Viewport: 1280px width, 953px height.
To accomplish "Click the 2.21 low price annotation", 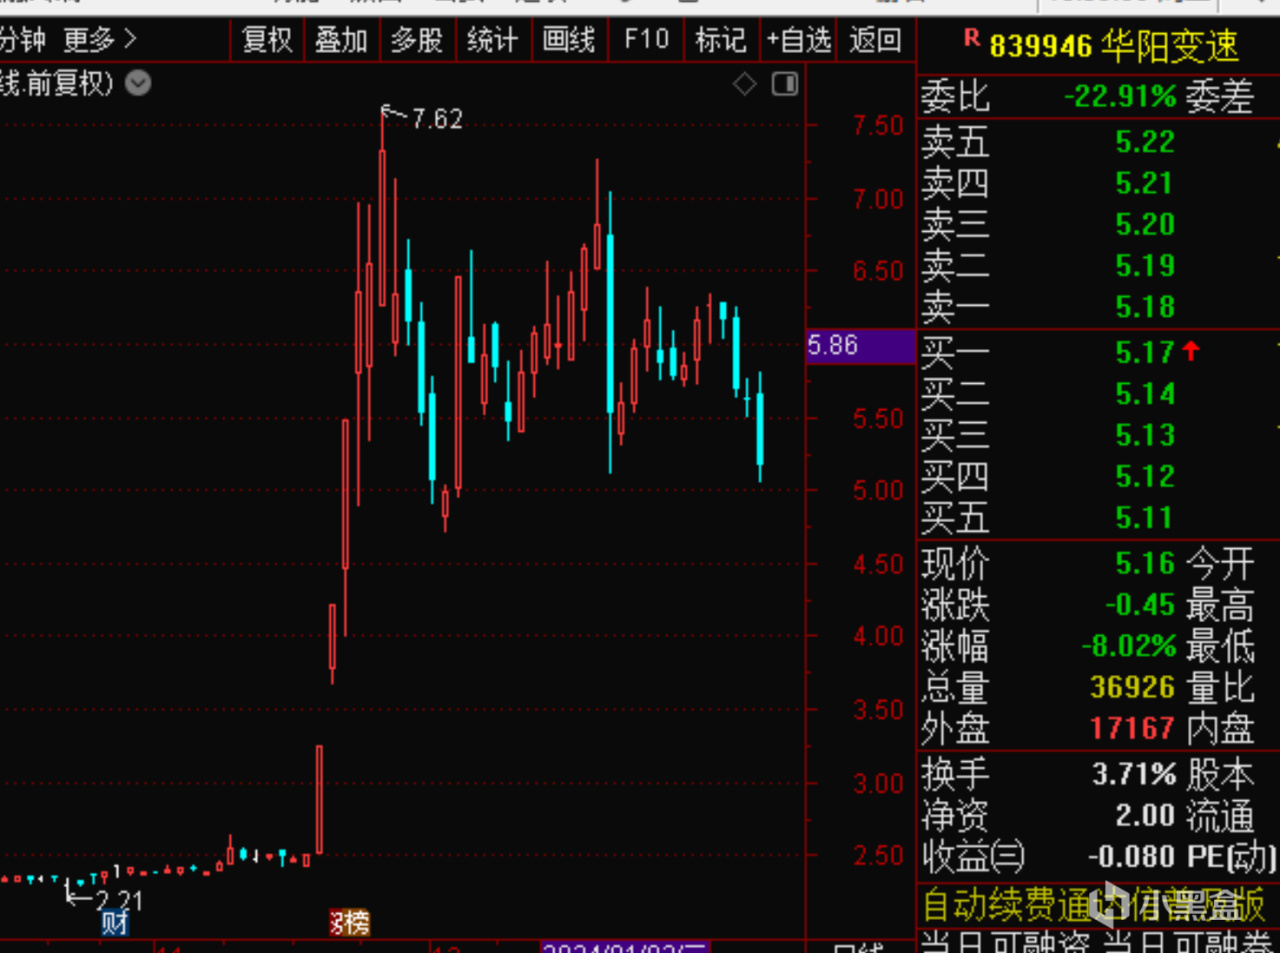I will point(118,900).
